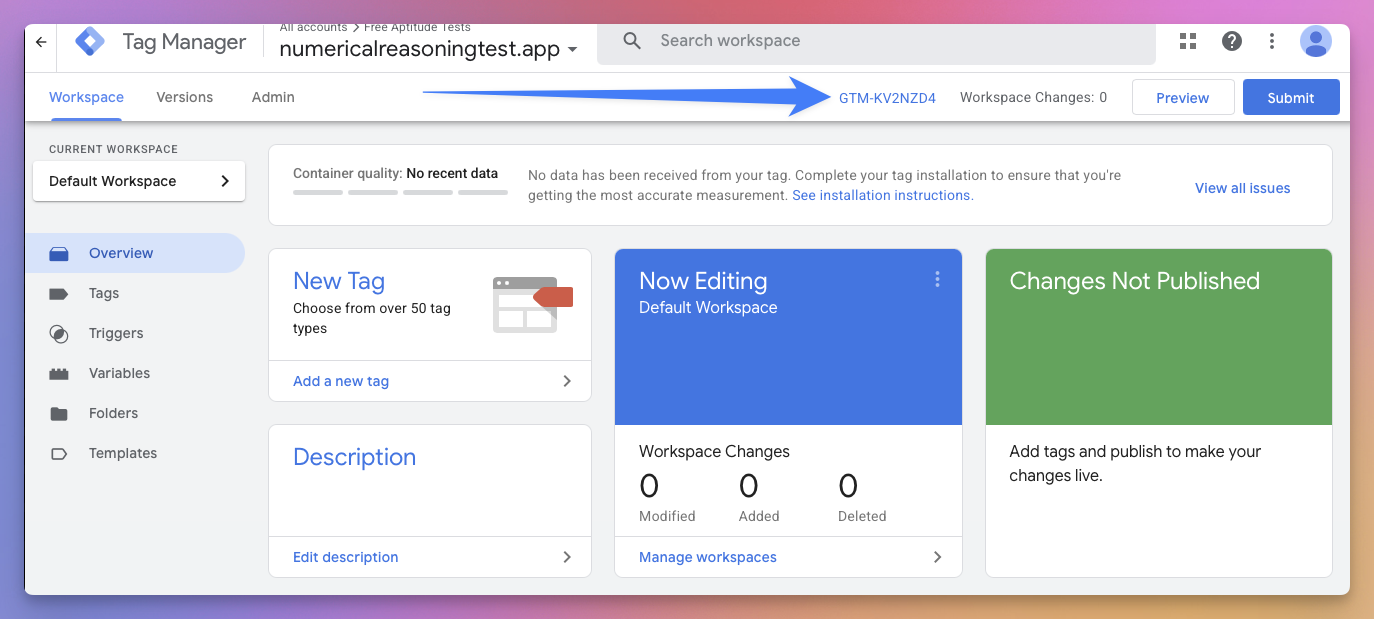The height and width of the screenshot is (619, 1374).
Task: Open Triggers in the sidebar
Action: click(116, 333)
